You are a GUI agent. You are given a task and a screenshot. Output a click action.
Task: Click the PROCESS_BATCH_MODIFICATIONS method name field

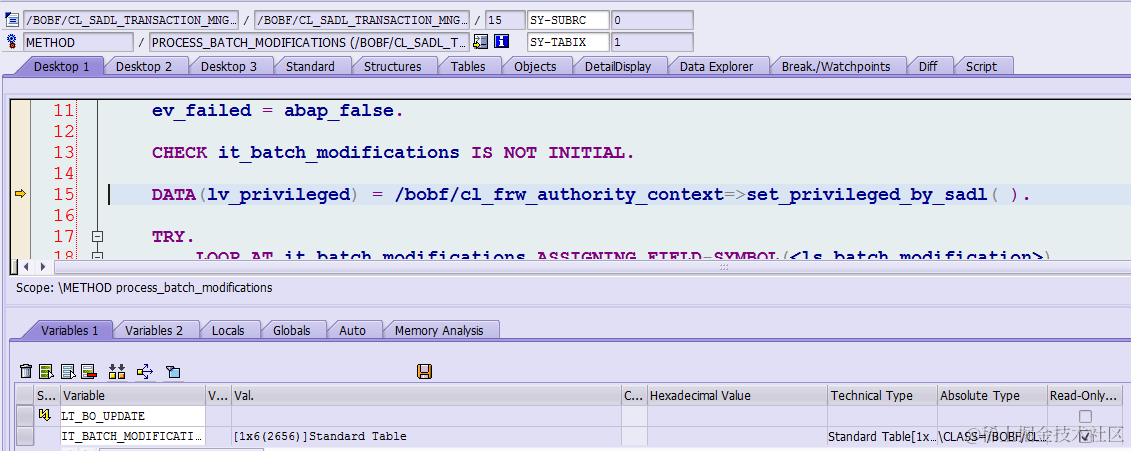(309, 42)
